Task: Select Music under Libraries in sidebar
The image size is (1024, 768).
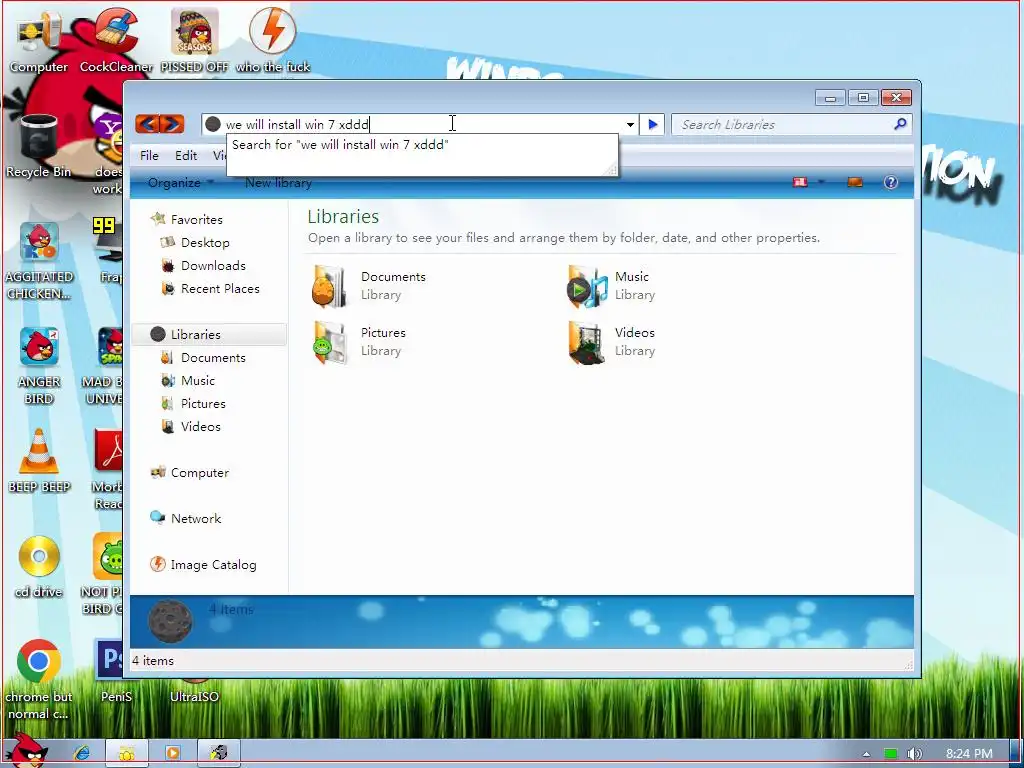Action: pyautogui.click(x=197, y=381)
